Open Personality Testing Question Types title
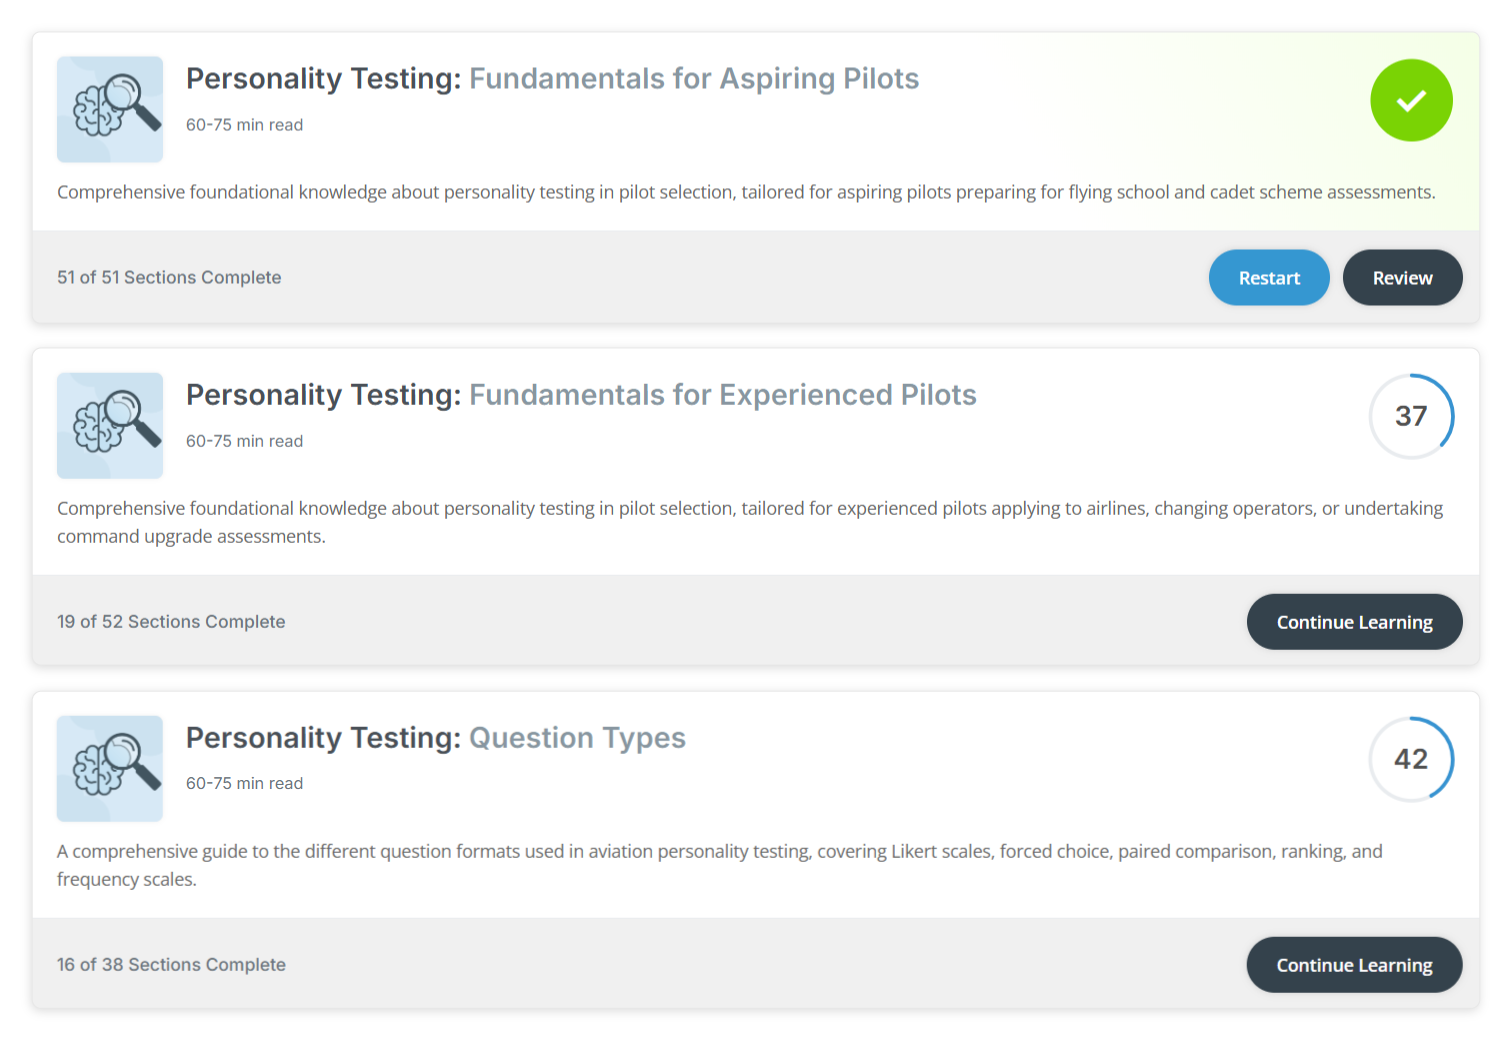Image resolution: width=1511 pixels, height=1043 pixels. coord(436,738)
